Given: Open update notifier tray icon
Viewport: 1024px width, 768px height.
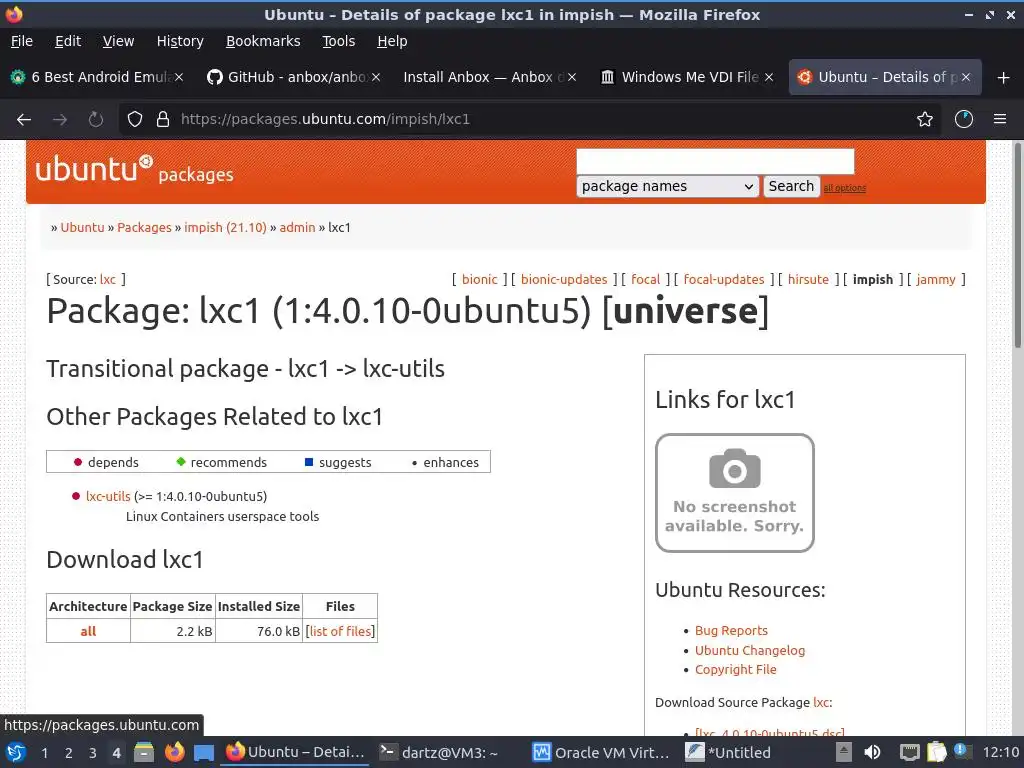Looking at the screenshot, I should (x=962, y=751).
